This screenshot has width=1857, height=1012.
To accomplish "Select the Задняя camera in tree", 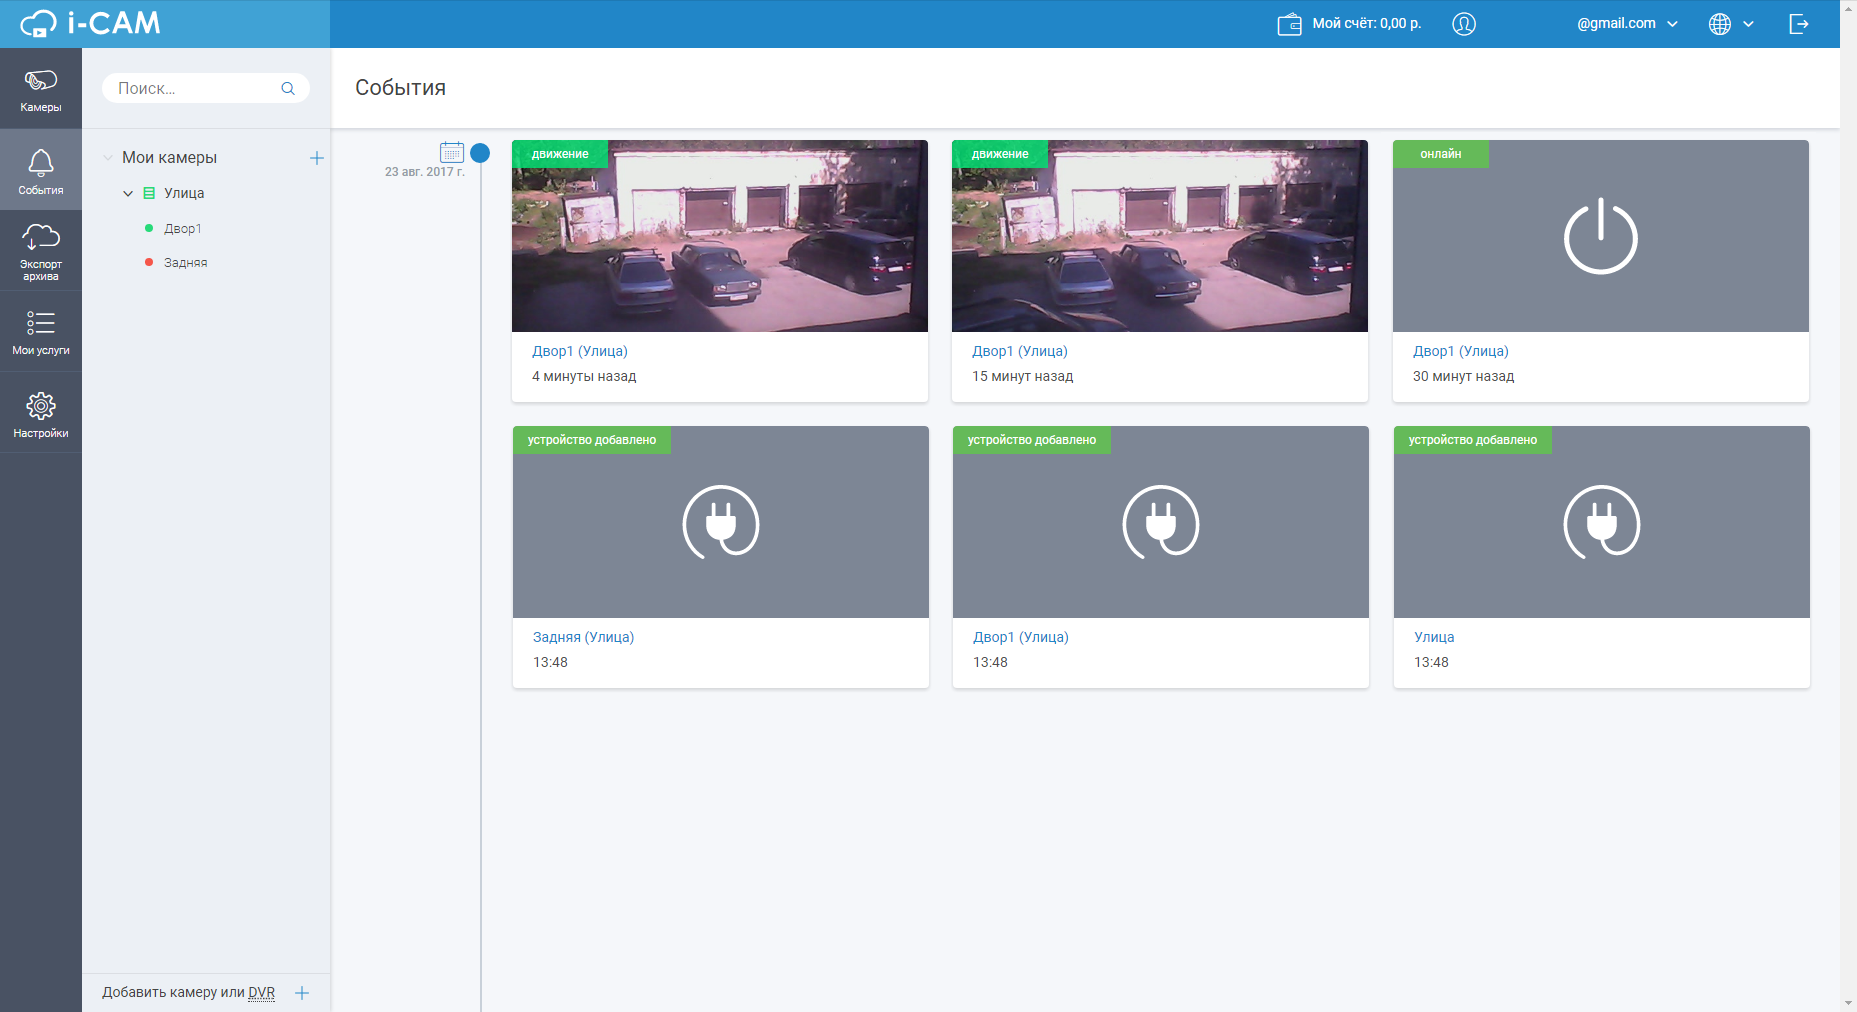I will (x=186, y=263).
